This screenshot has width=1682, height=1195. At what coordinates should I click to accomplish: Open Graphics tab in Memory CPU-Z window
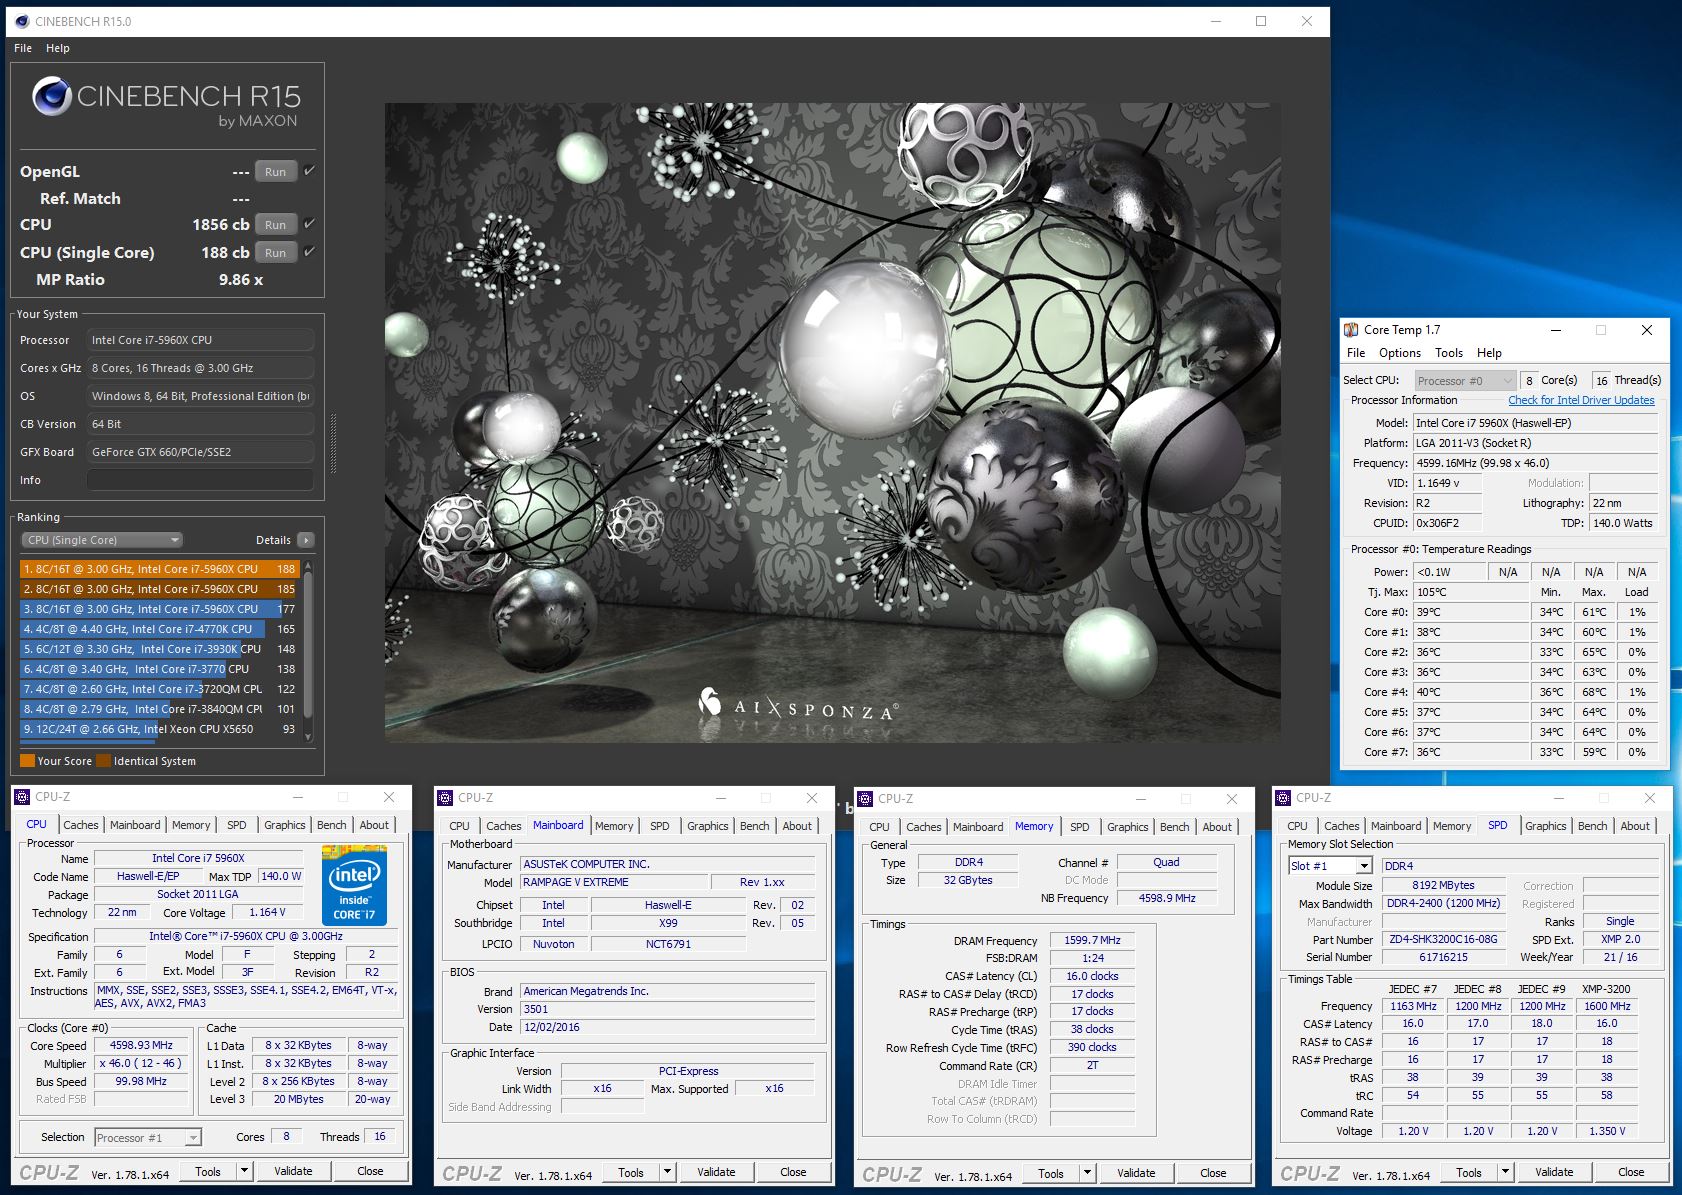[1128, 827]
